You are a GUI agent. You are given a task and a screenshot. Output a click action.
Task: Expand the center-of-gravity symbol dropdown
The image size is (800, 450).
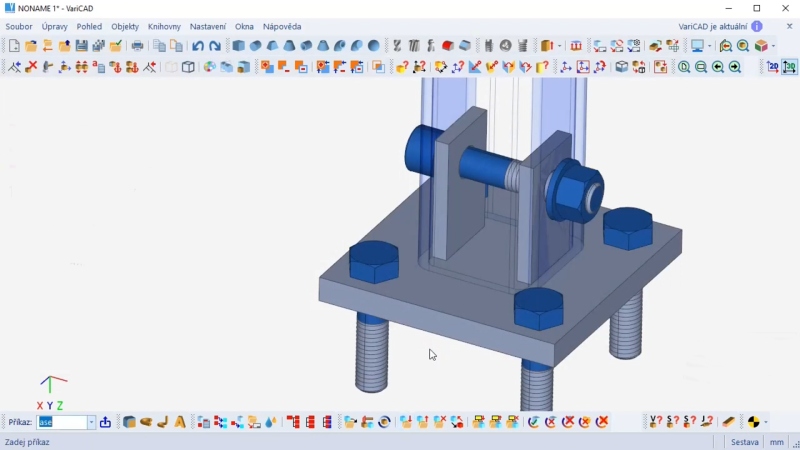(766, 422)
